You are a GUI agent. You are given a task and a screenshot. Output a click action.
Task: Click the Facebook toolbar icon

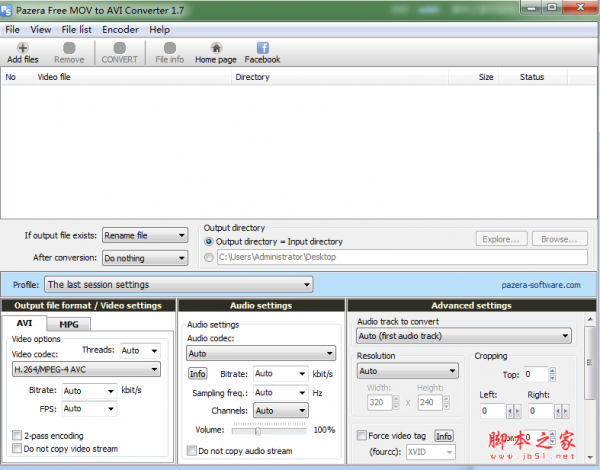pos(262,52)
